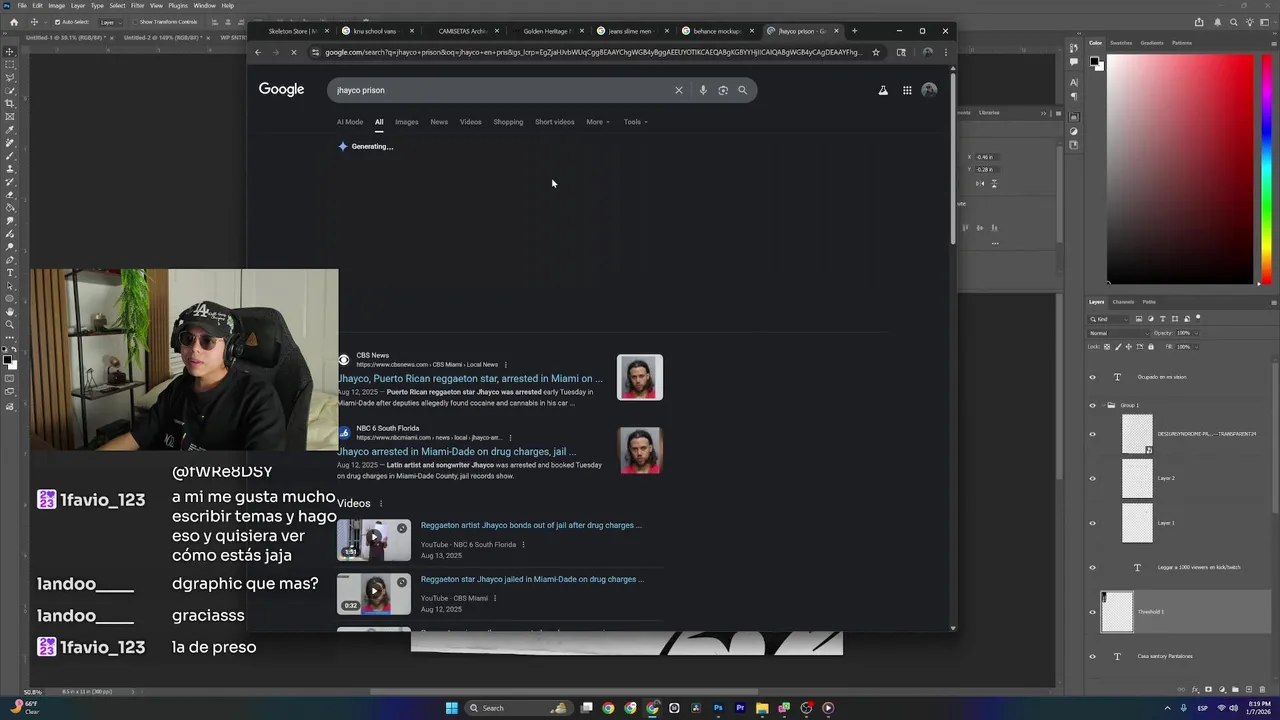Hide the Layer 1 layer
This screenshot has height=720, width=1280.
[x=1092, y=523]
